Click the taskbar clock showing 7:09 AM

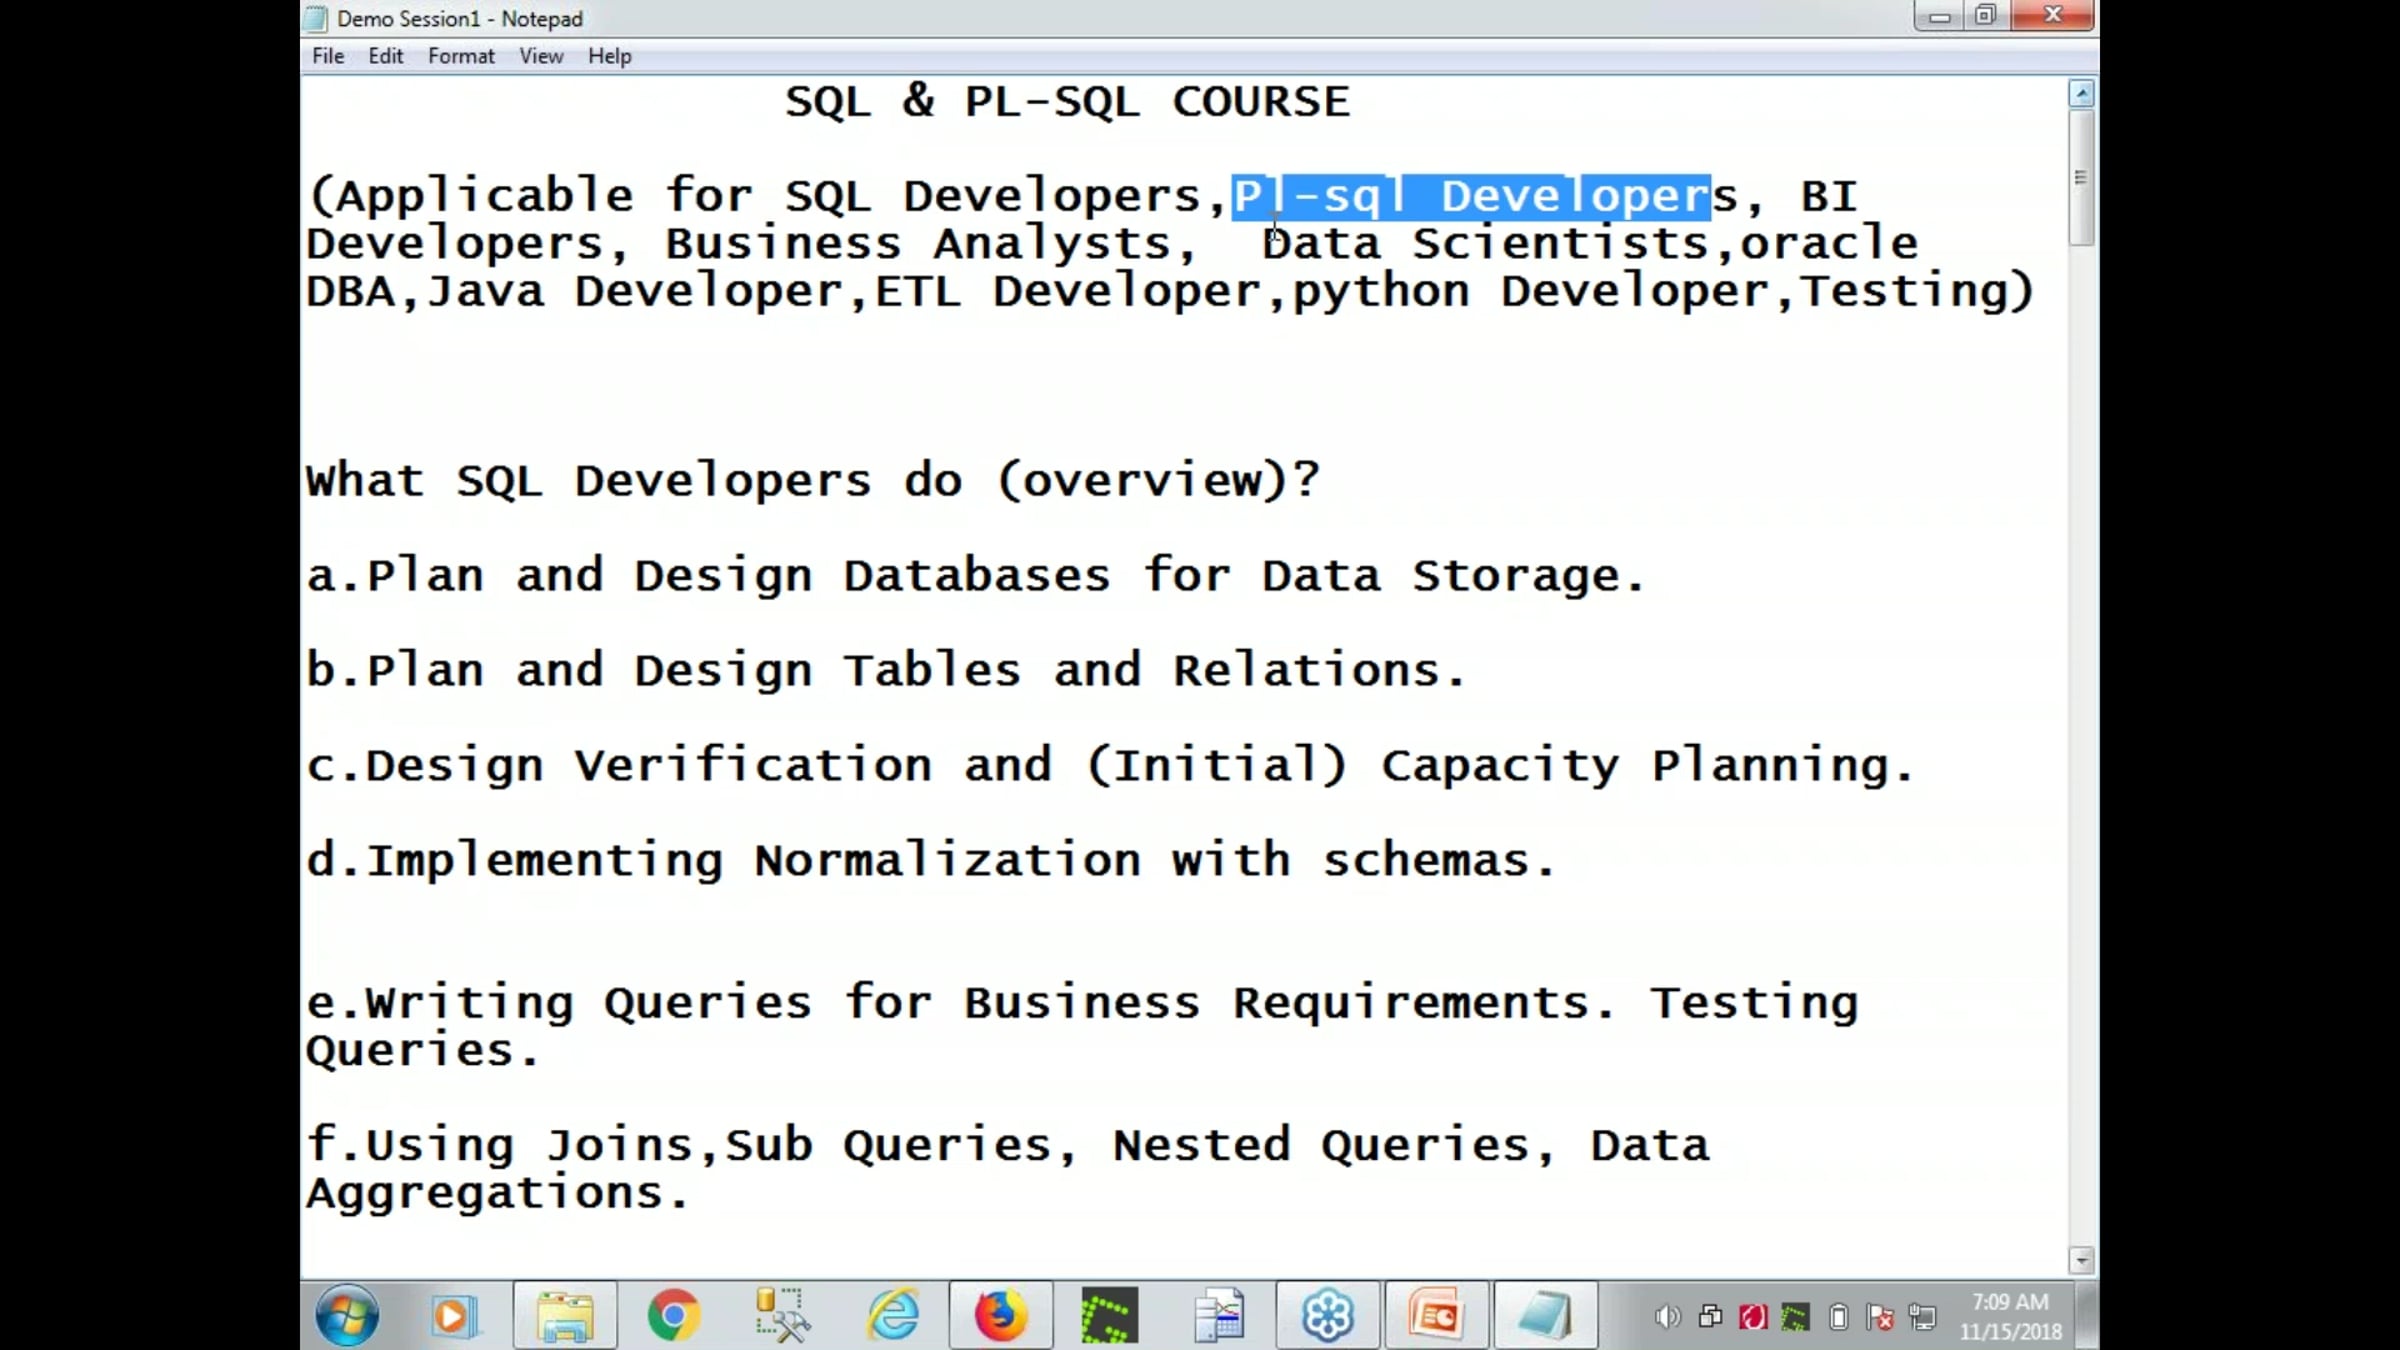pyautogui.click(x=2010, y=1316)
